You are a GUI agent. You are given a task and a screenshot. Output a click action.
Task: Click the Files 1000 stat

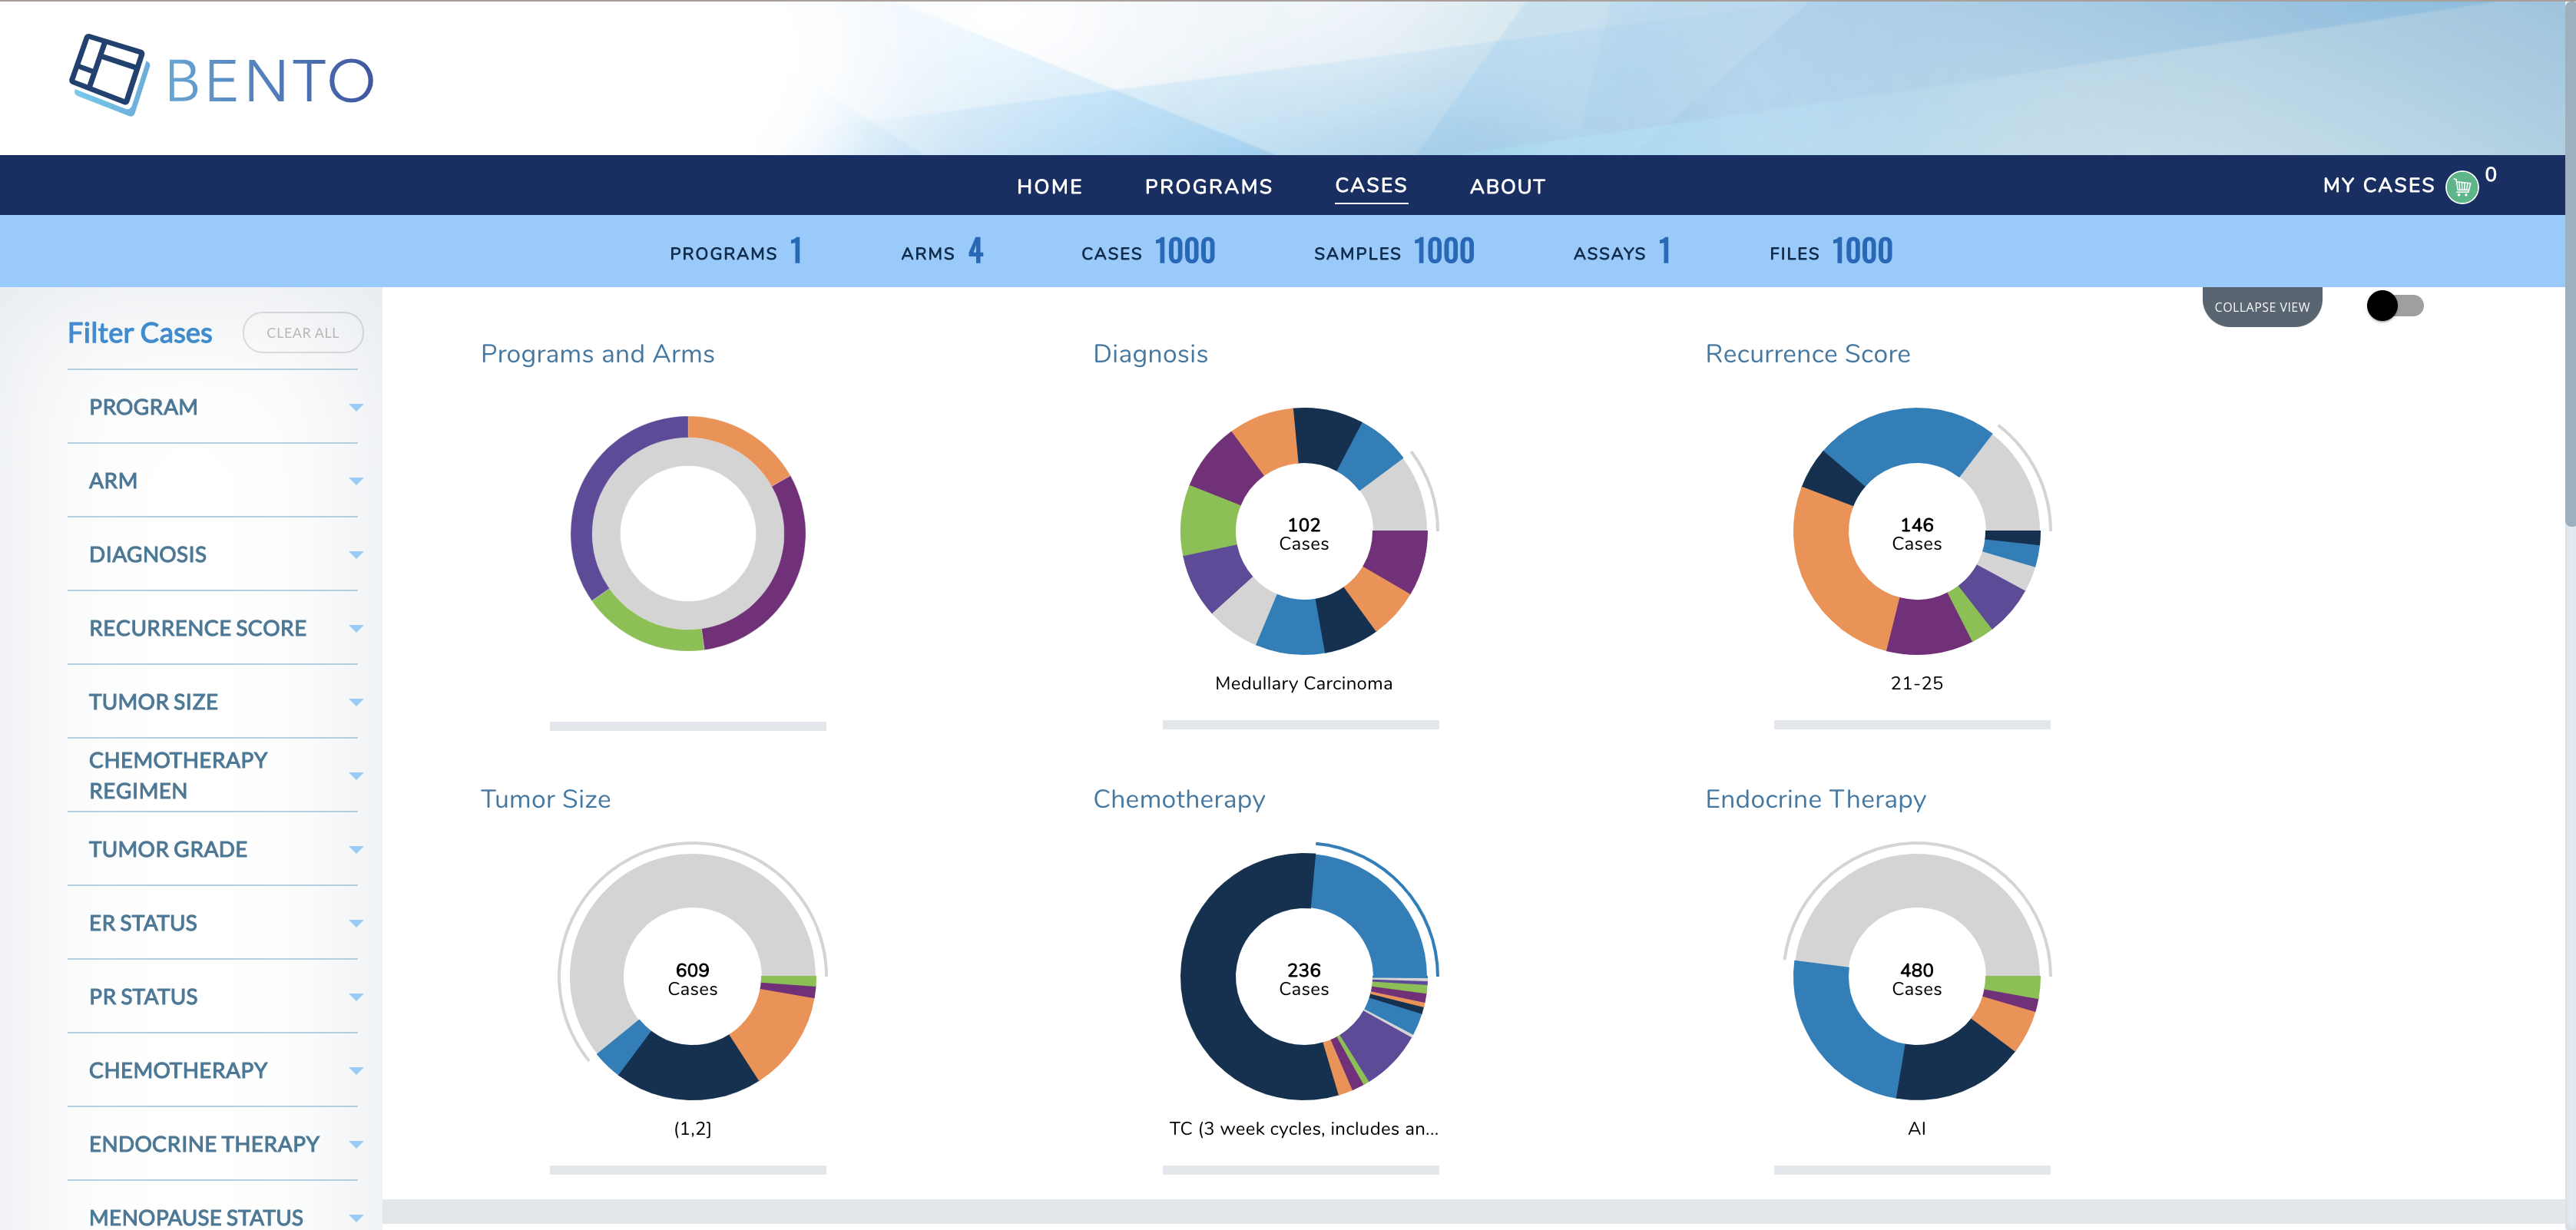point(1831,251)
